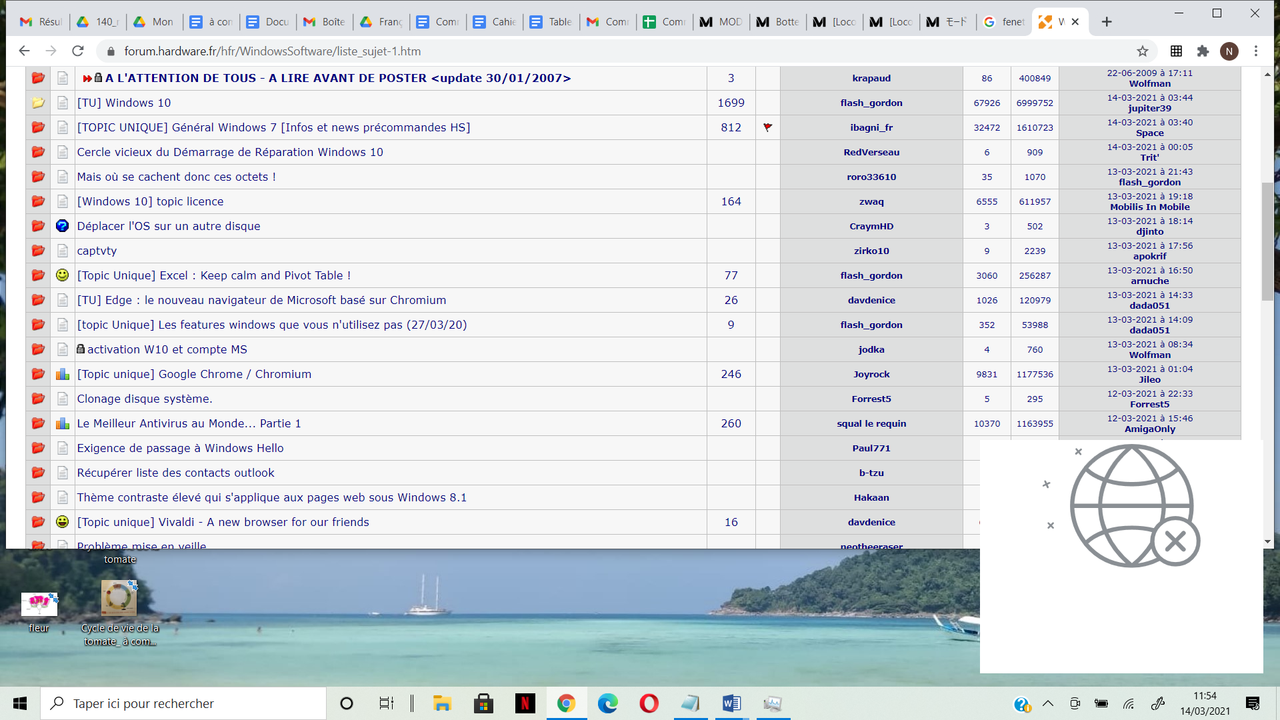This screenshot has height=720, width=1280.
Task: Open the Notepad-style taskbar app
Action: (x=690, y=703)
